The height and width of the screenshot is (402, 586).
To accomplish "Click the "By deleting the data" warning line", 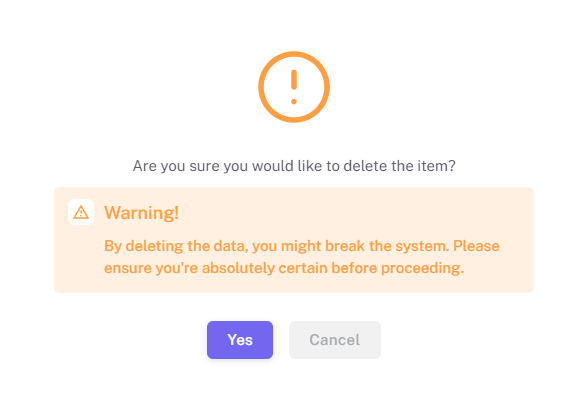I will click(302, 246).
